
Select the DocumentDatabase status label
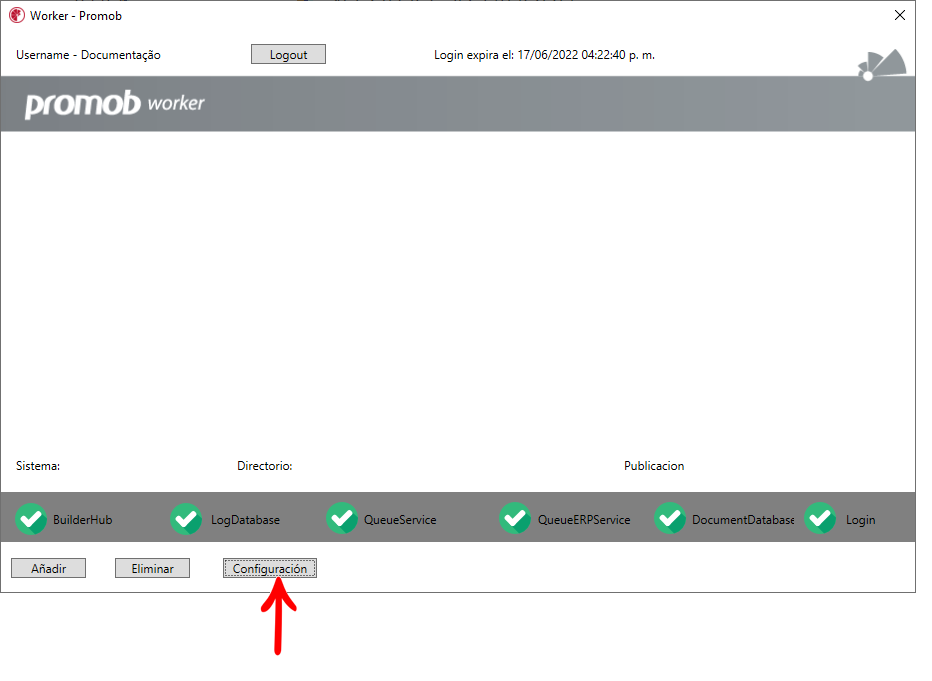pyautogui.click(x=743, y=519)
